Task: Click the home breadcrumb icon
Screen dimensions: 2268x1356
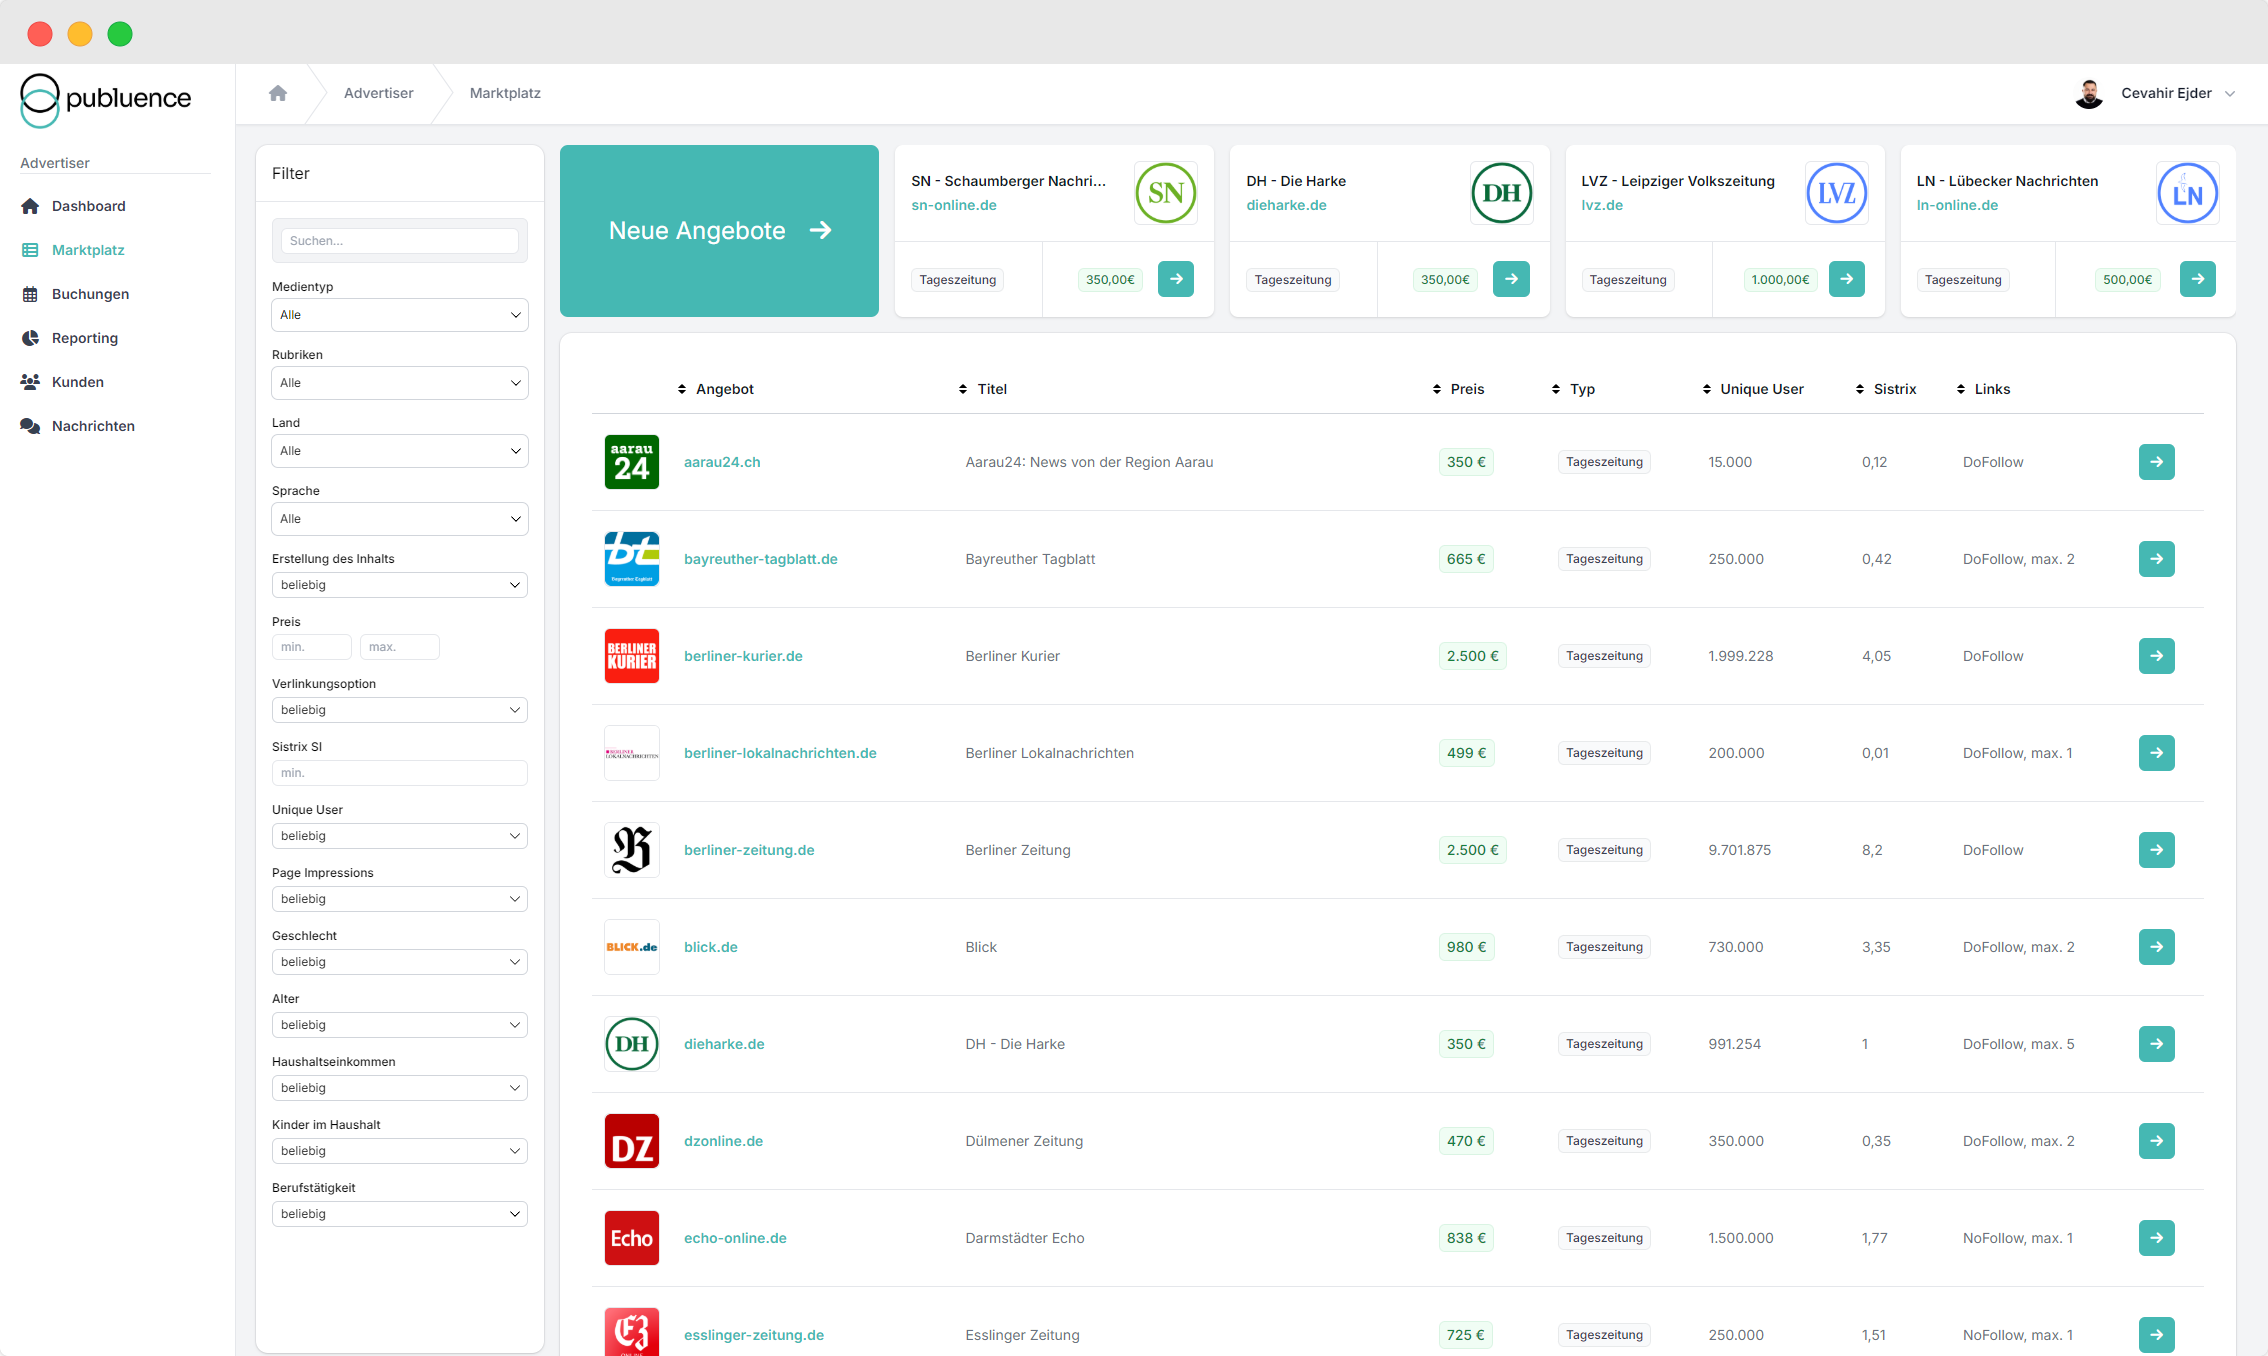Action: pyautogui.click(x=278, y=93)
